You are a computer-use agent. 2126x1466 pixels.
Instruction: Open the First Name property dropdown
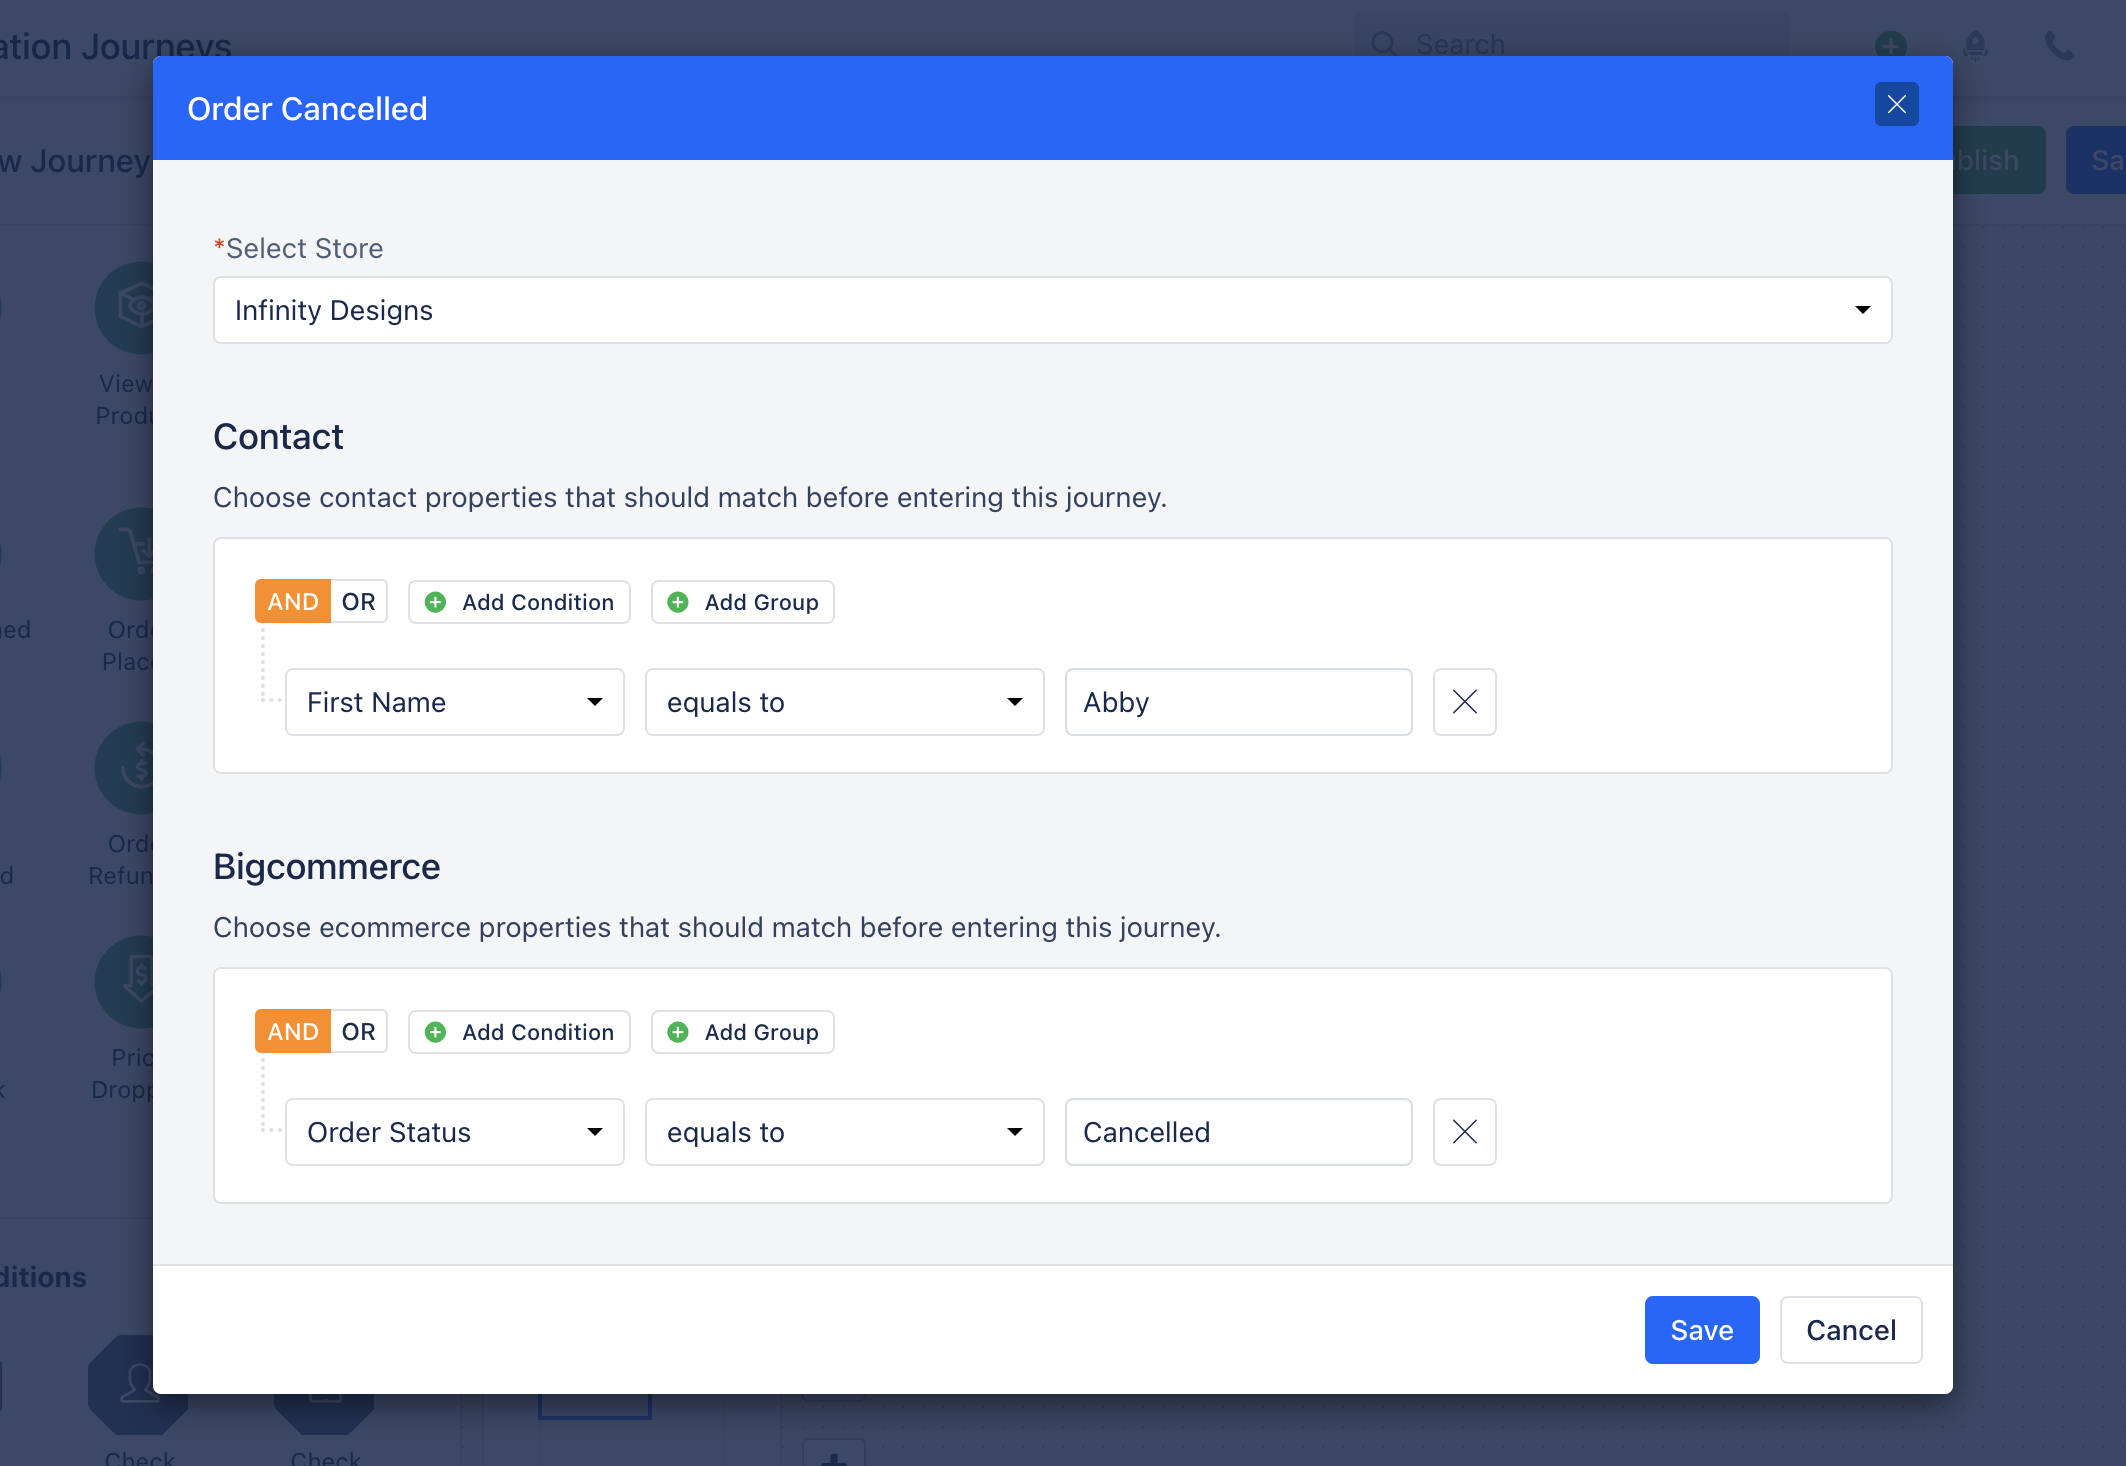tap(455, 702)
